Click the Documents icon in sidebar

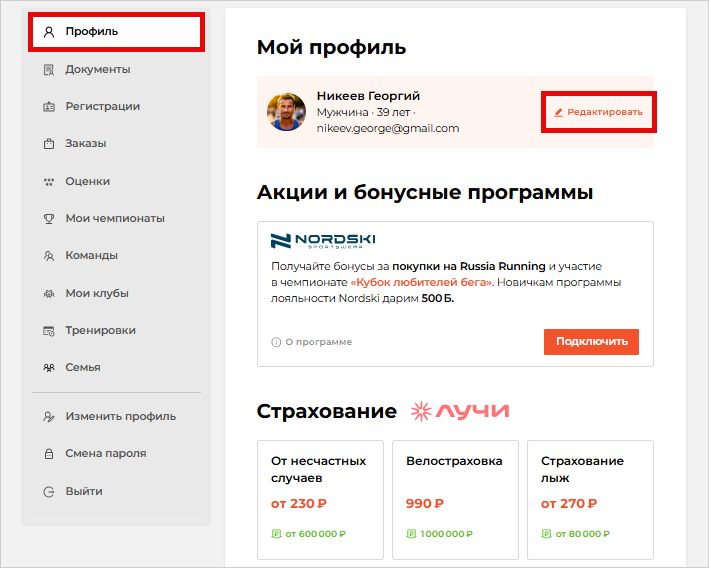[48, 70]
